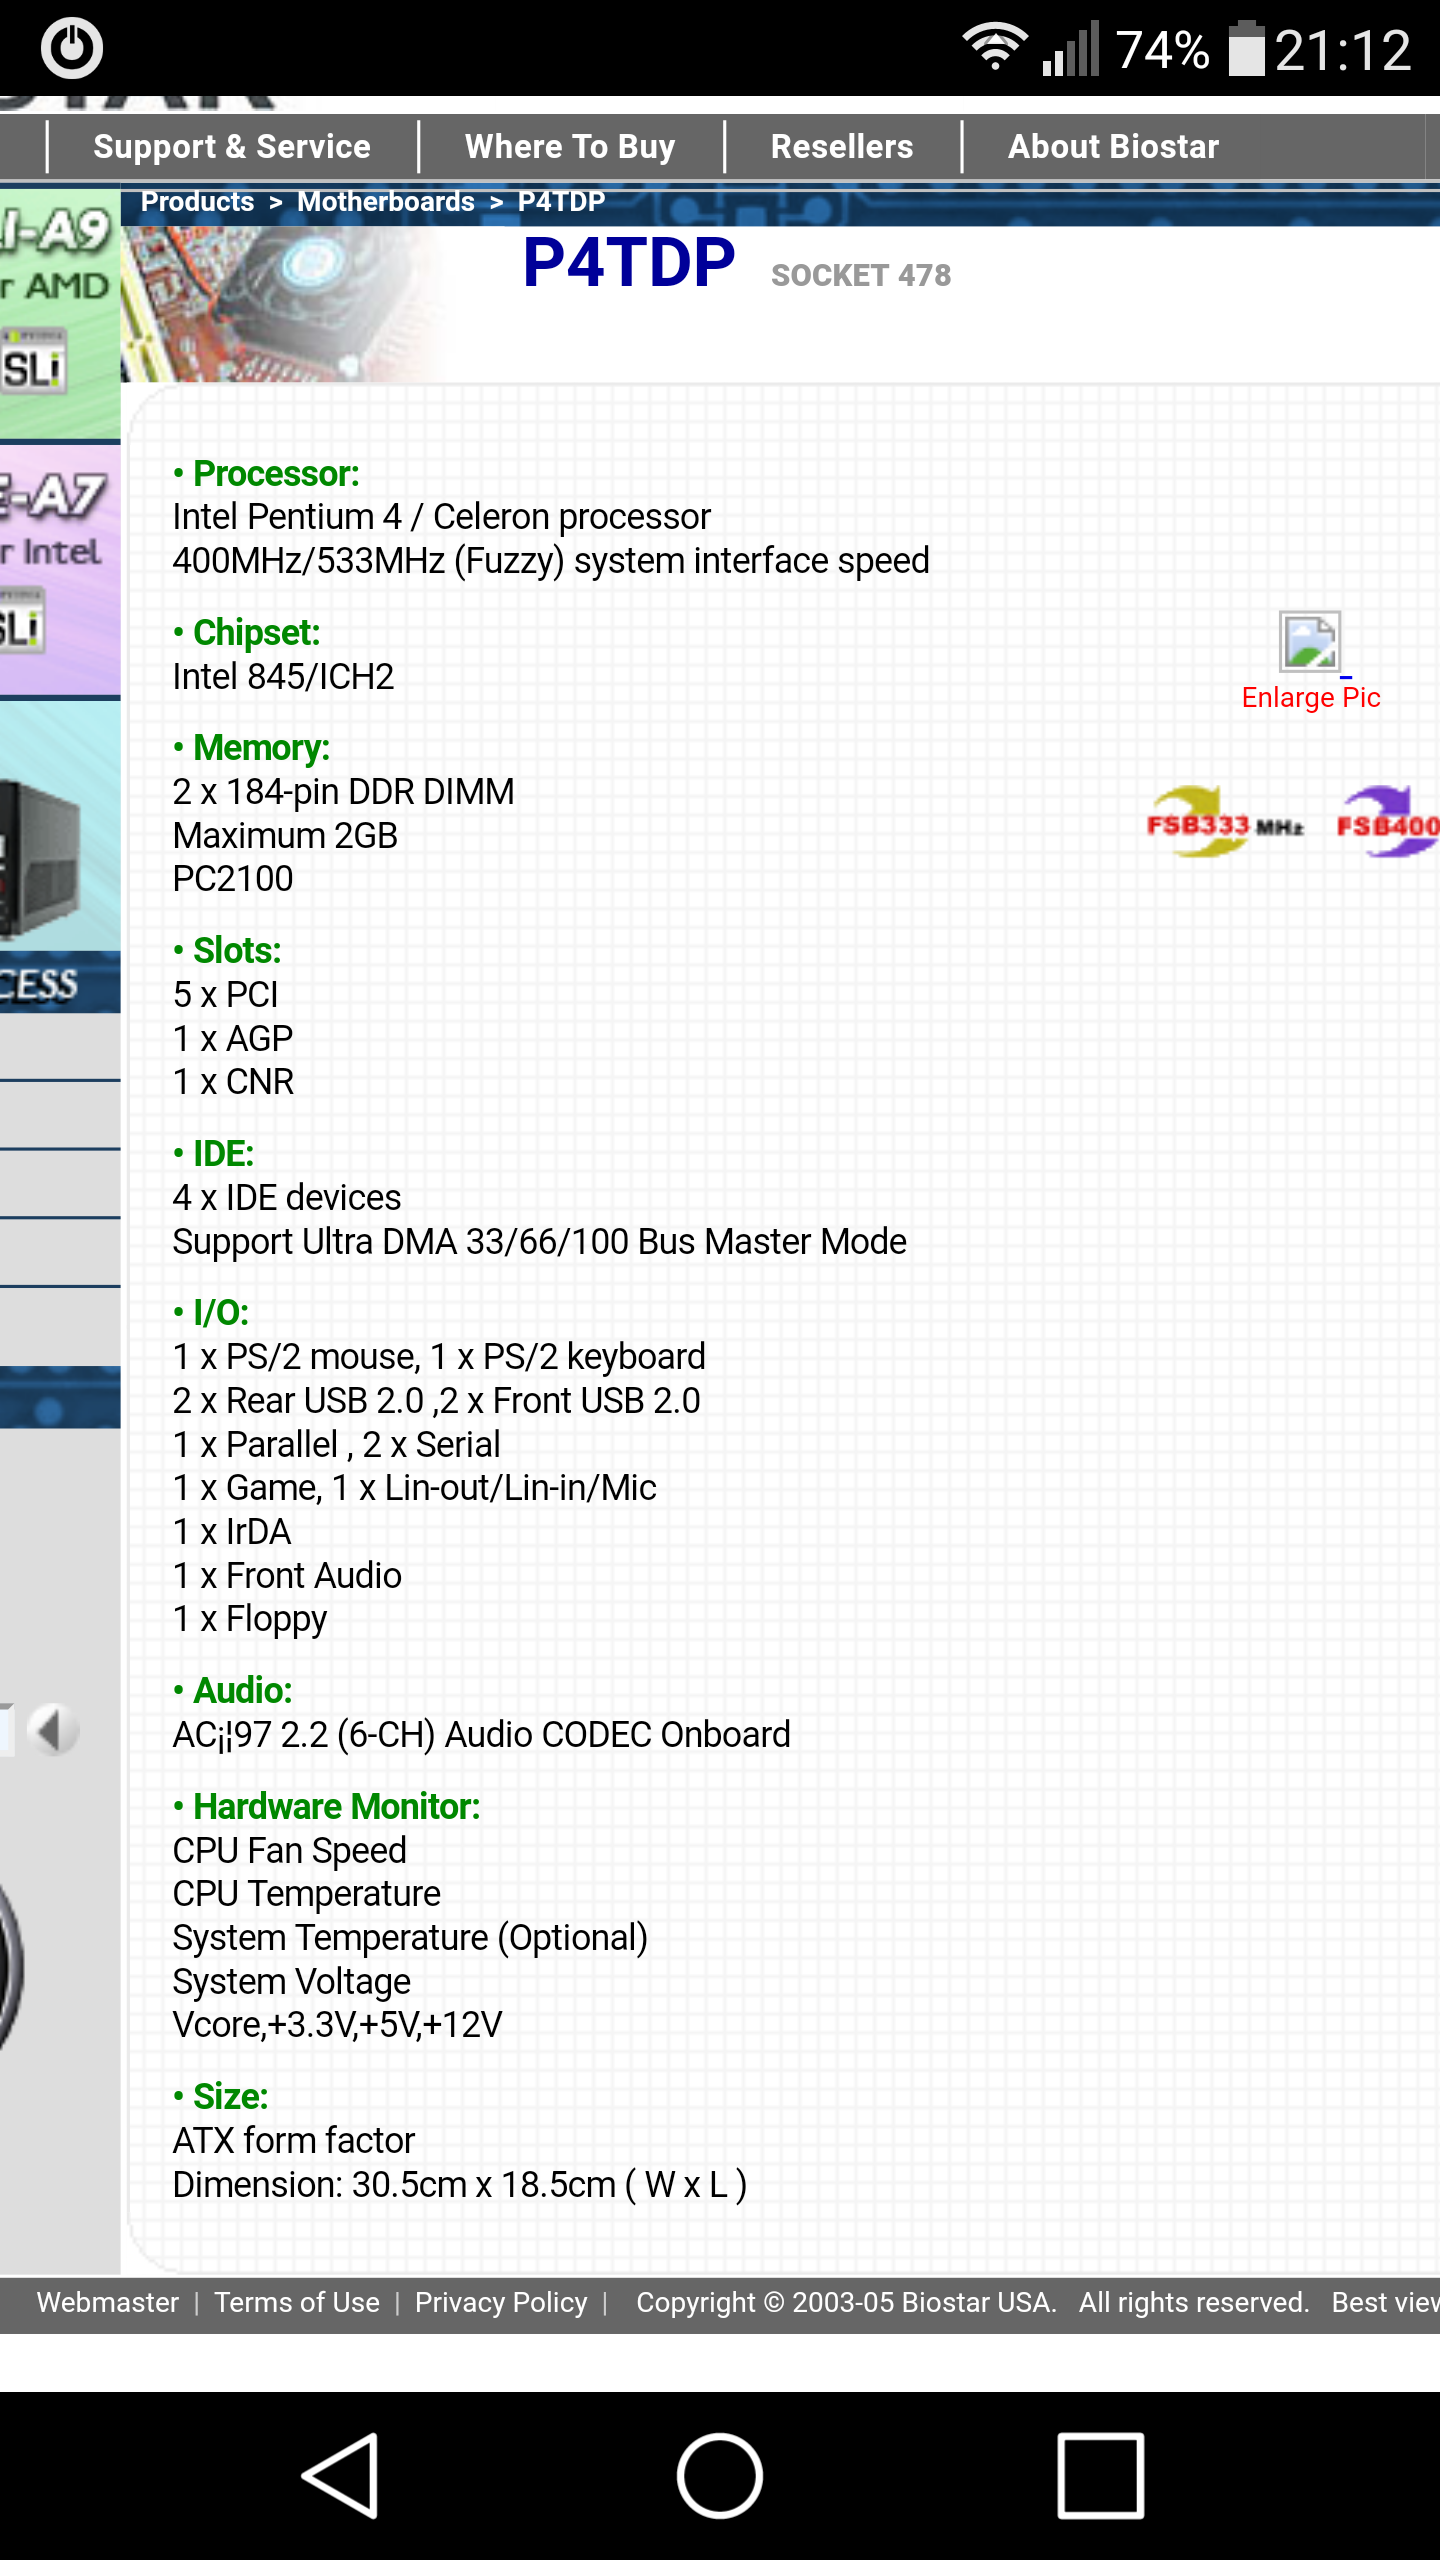Image resolution: width=1440 pixels, height=2560 pixels.
Task: Open the Terms of Use link
Action: click(297, 2302)
